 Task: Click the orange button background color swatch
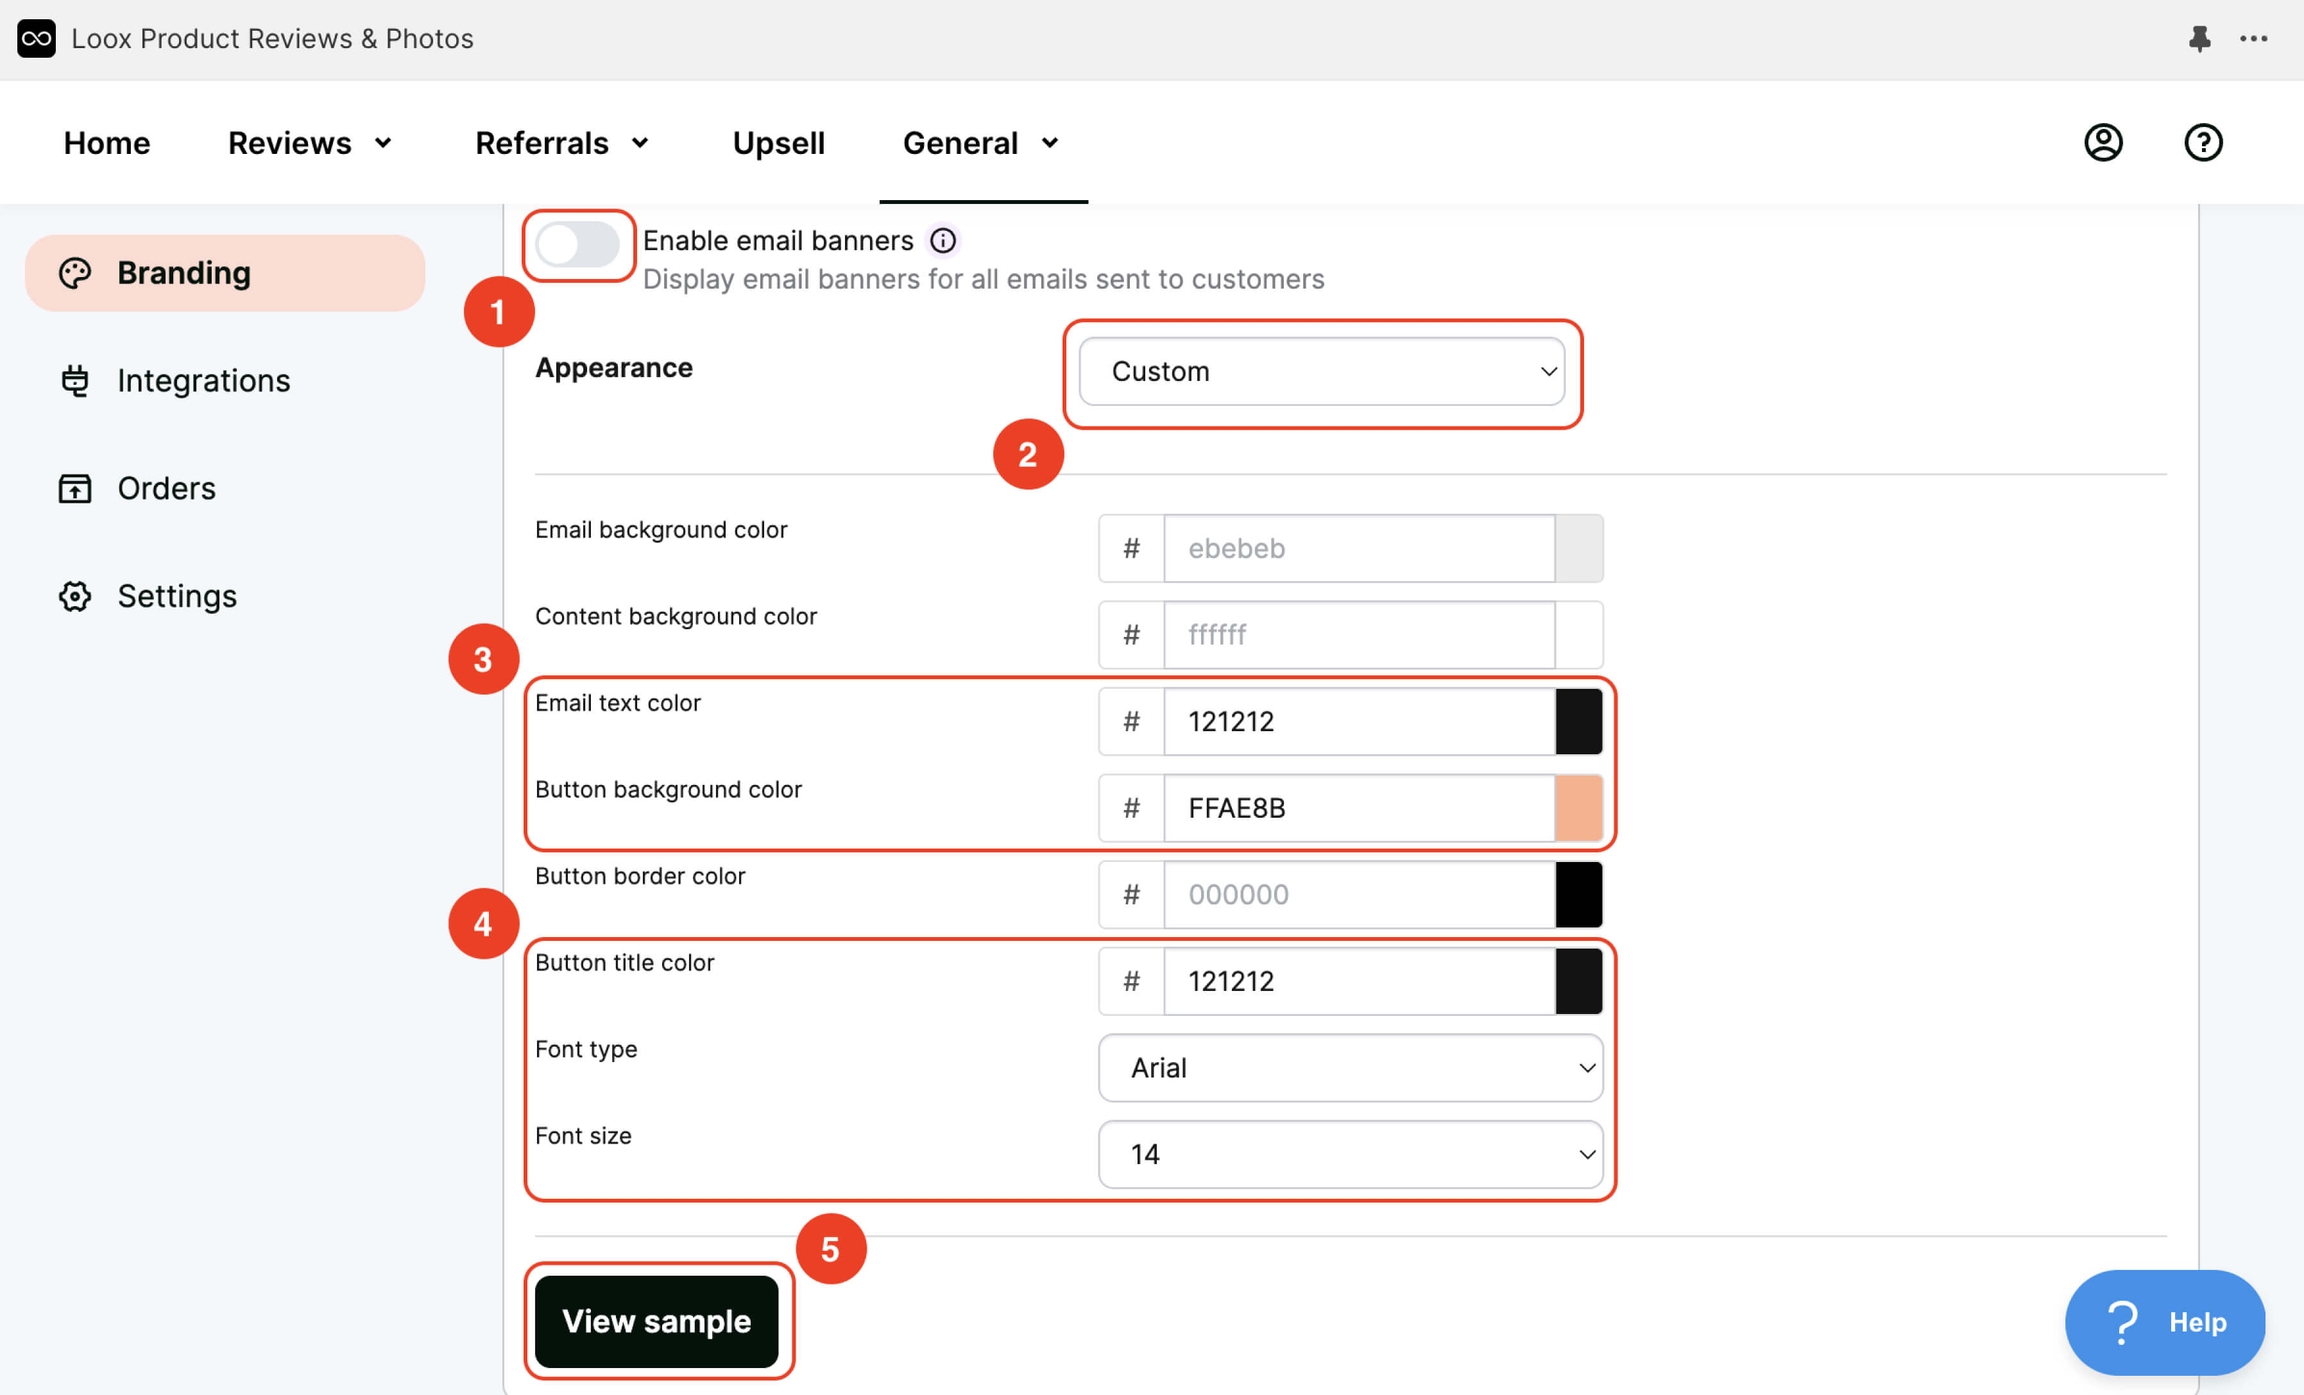coord(1580,808)
